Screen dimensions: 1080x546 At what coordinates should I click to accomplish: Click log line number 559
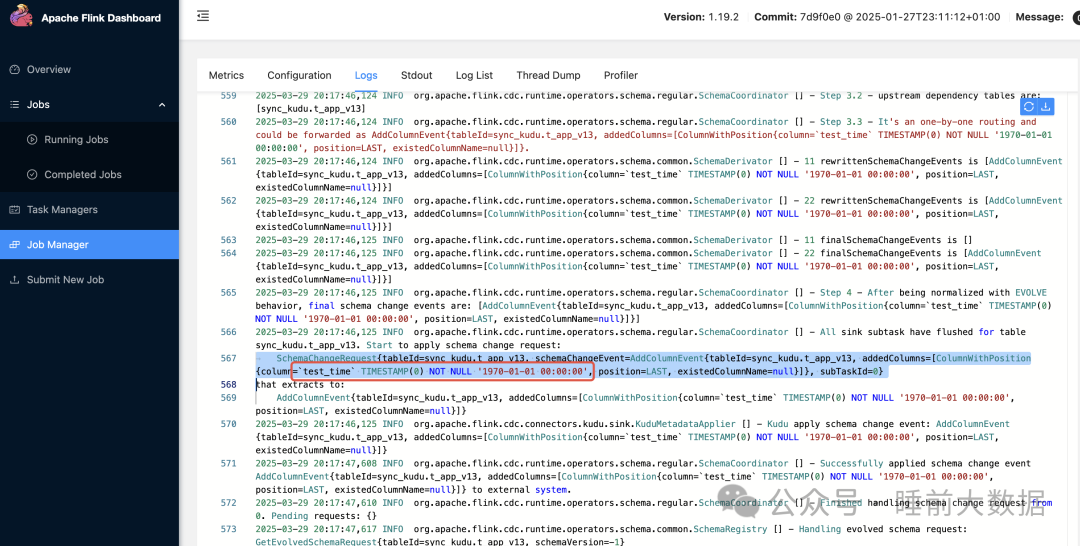228,96
